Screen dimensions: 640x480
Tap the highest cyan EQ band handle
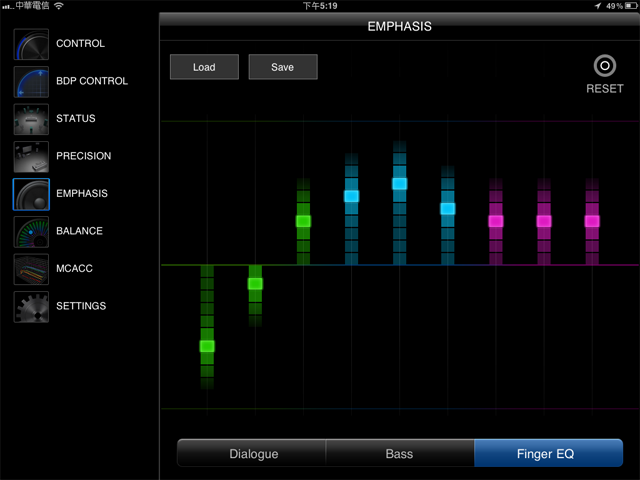point(400,184)
